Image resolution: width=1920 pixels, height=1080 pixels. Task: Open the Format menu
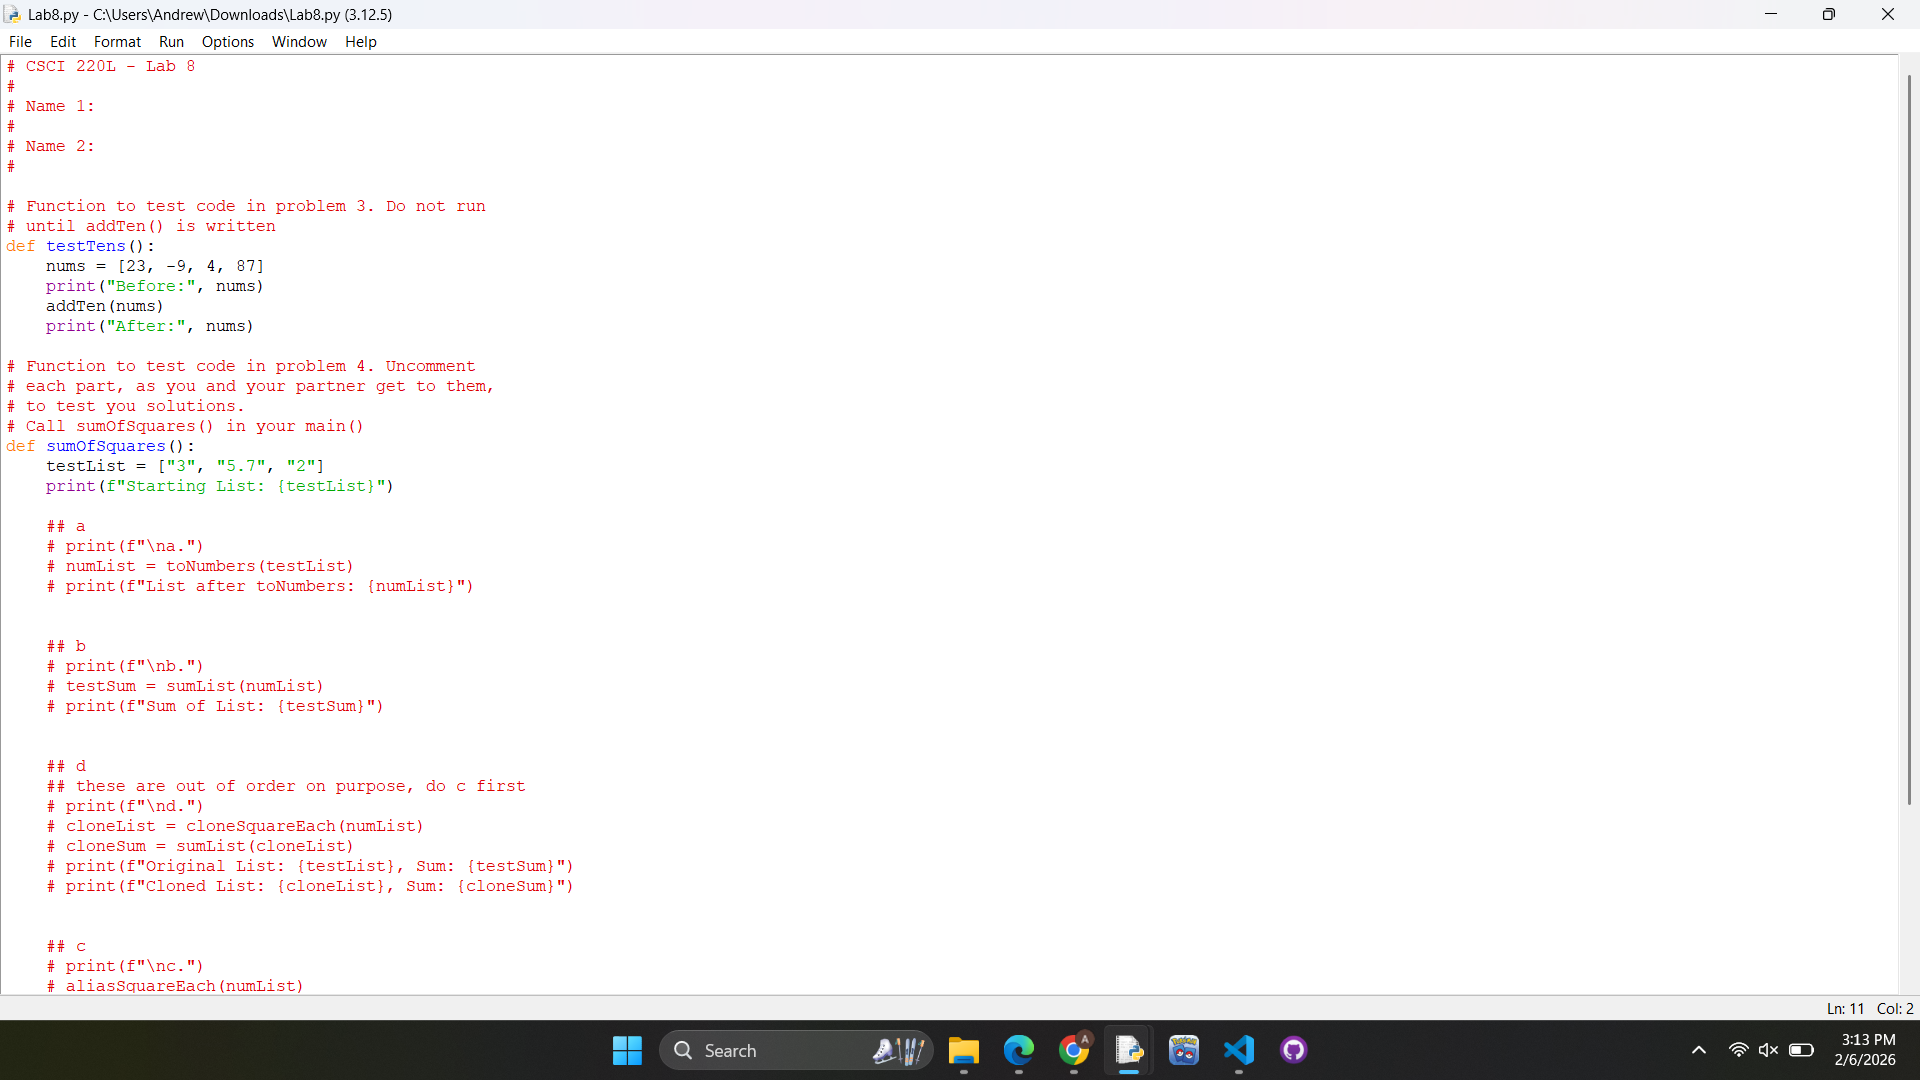coord(117,42)
